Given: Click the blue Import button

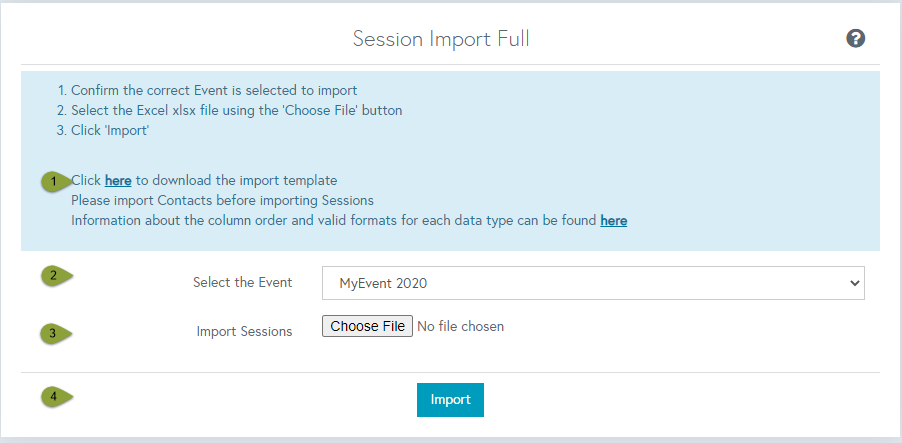Looking at the screenshot, I should (x=450, y=400).
